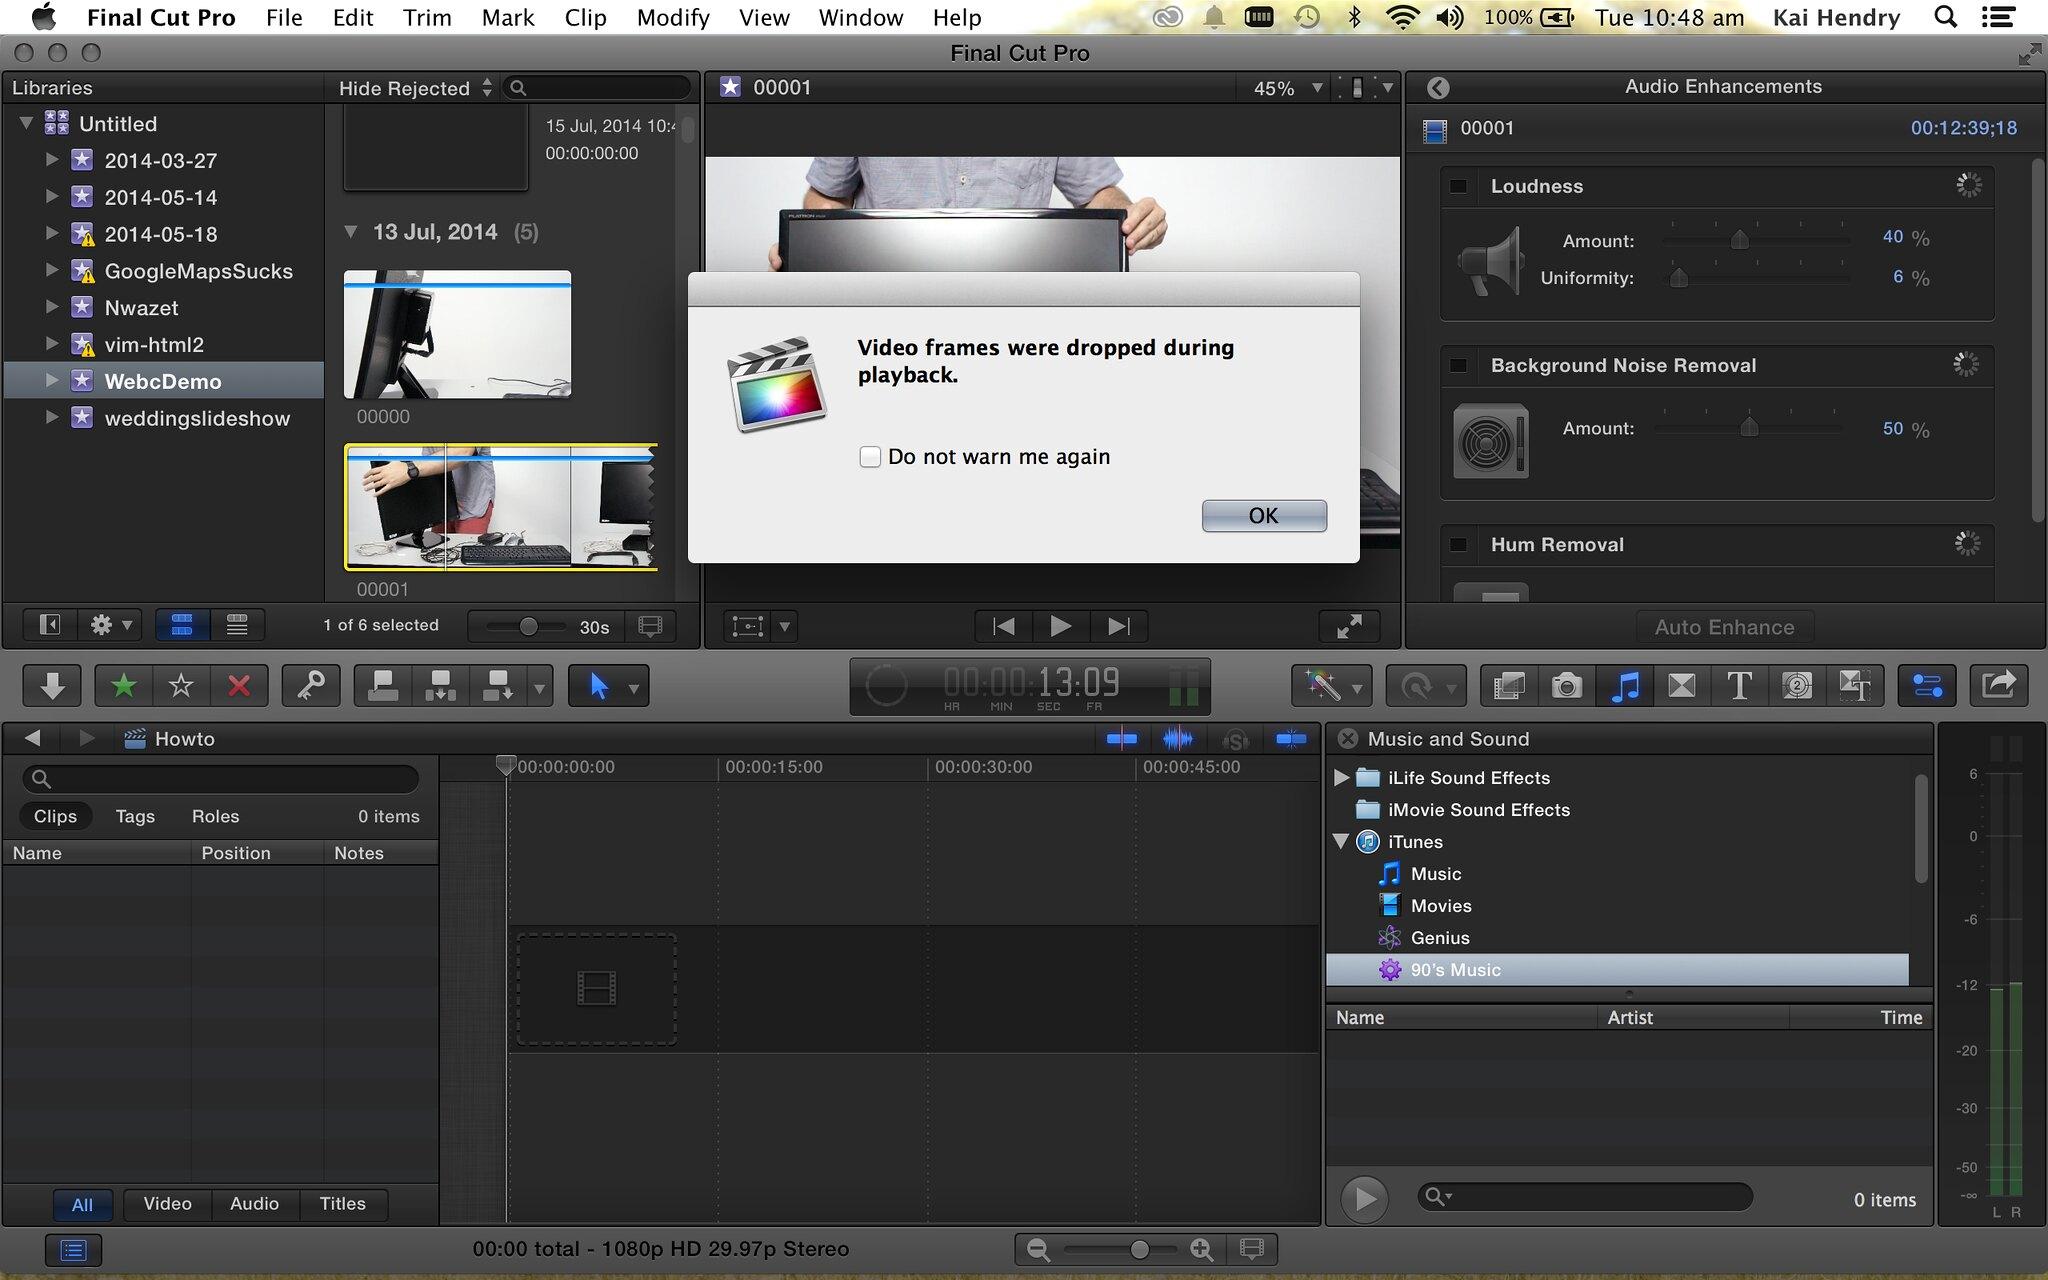Switch to the Roles tab
The image size is (2048, 1280).
215,816
